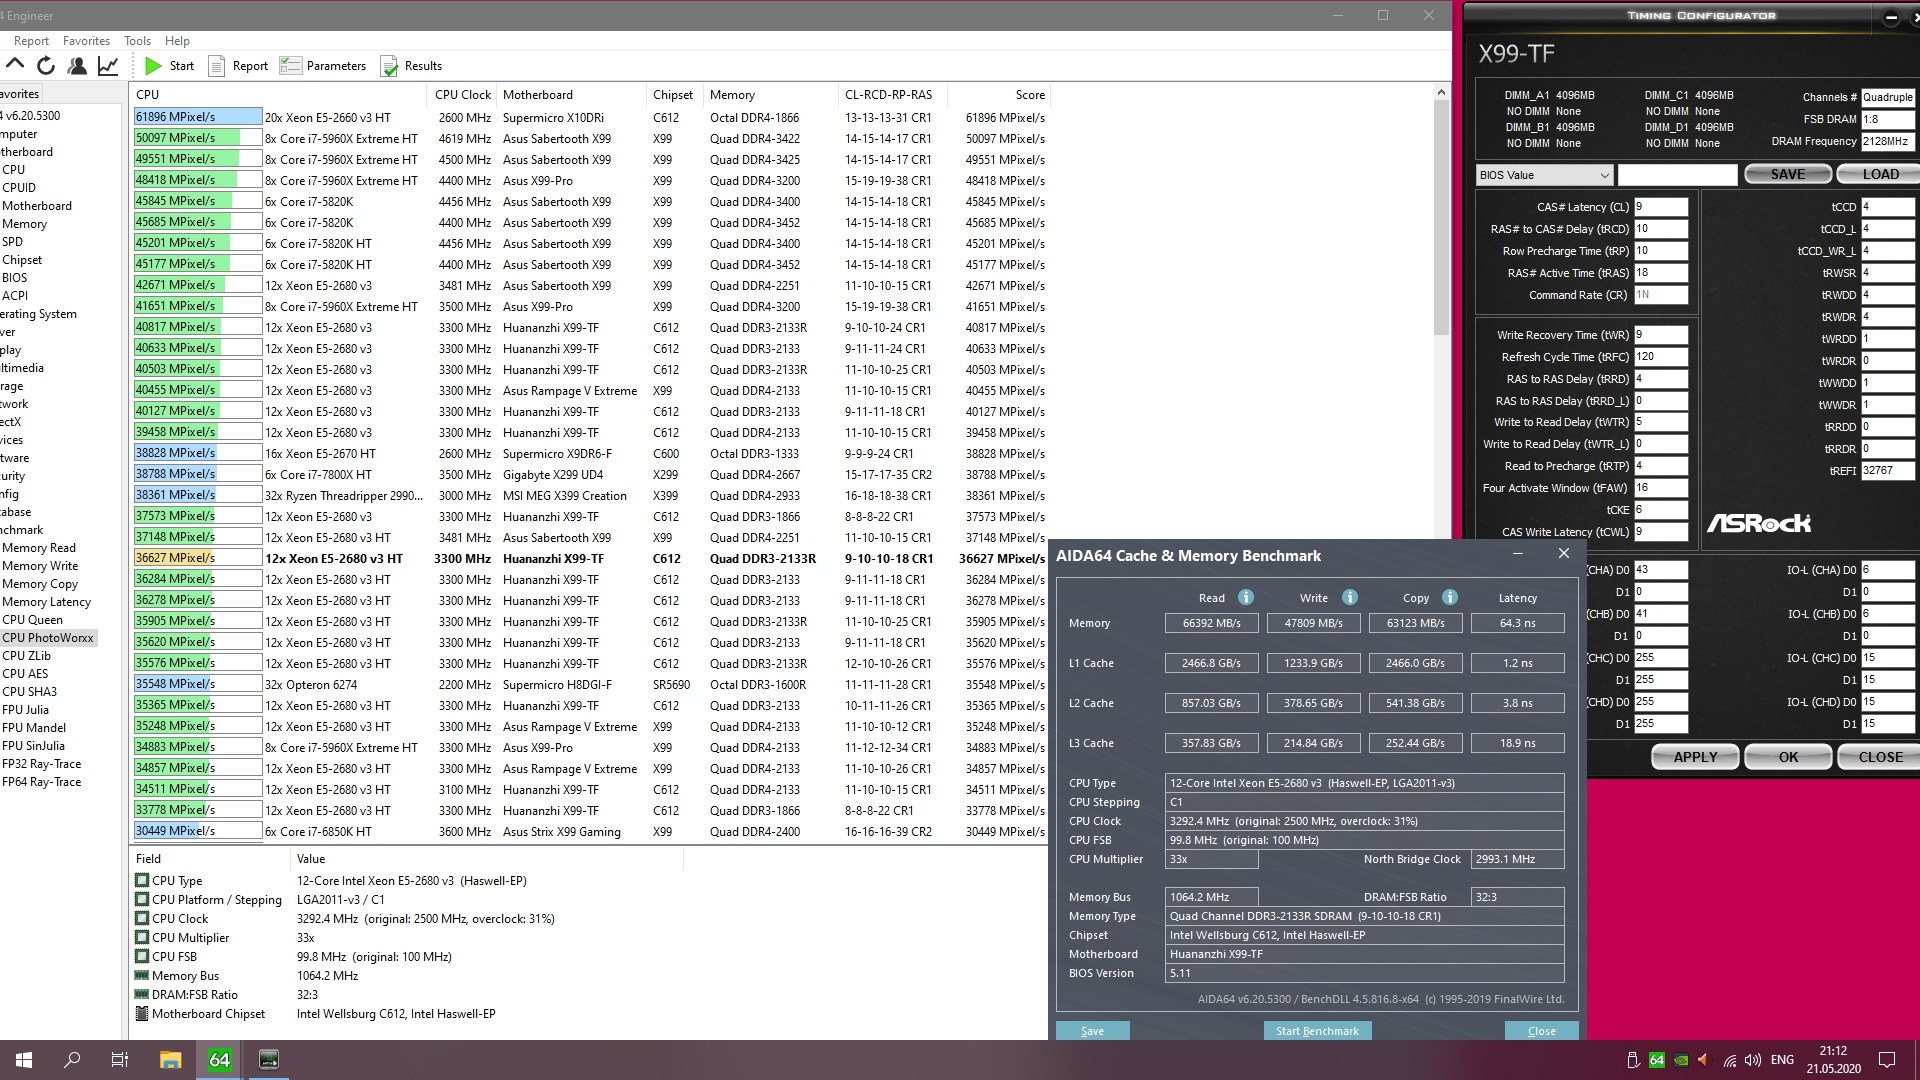
Task: Open the BIOS Value dropdown
Action: pyautogui.click(x=1545, y=175)
